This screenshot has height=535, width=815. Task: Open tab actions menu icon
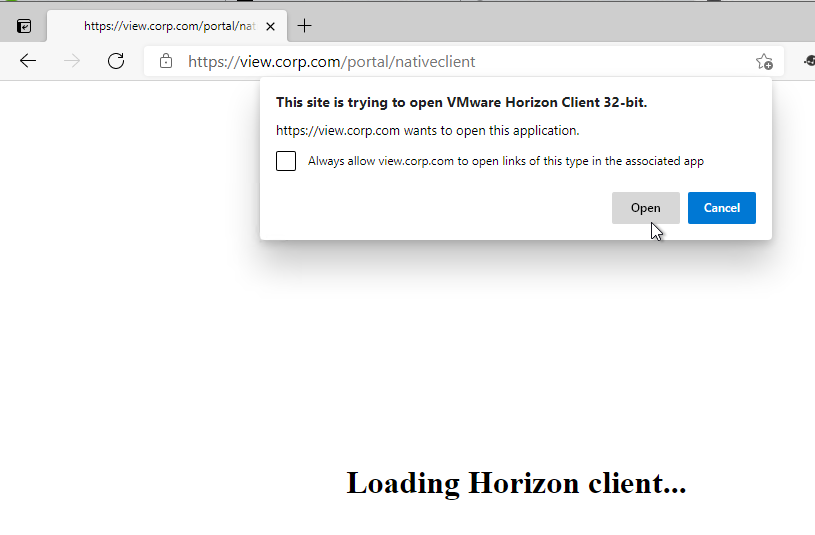24,26
